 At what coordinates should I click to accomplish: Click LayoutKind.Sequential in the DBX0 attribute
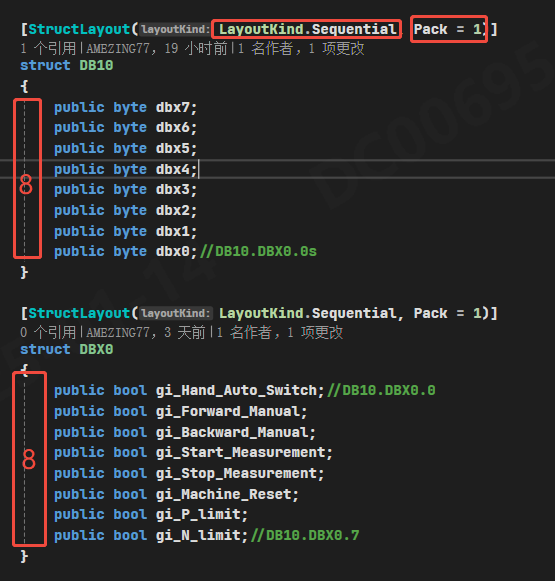tap(308, 313)
